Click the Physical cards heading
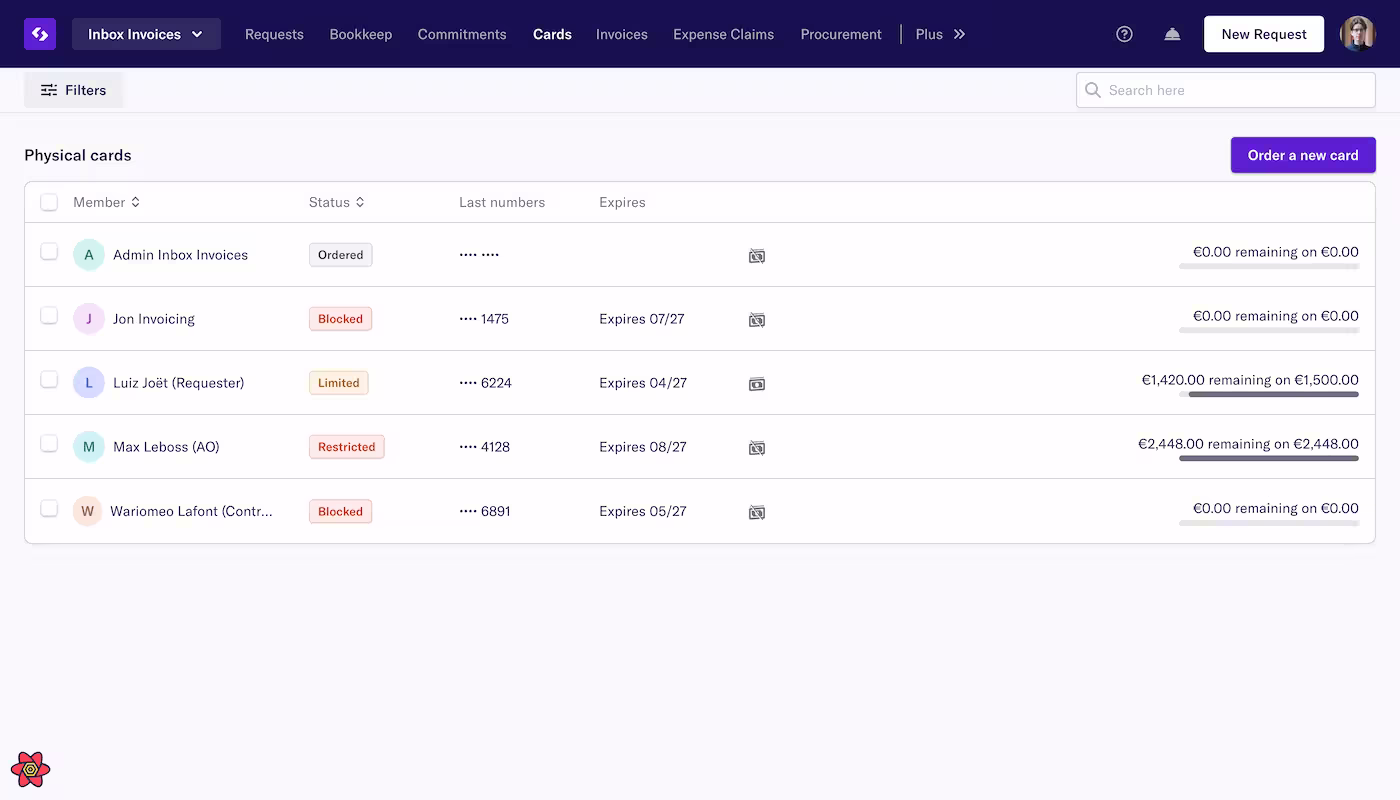1400x800 pixels. 78,155
